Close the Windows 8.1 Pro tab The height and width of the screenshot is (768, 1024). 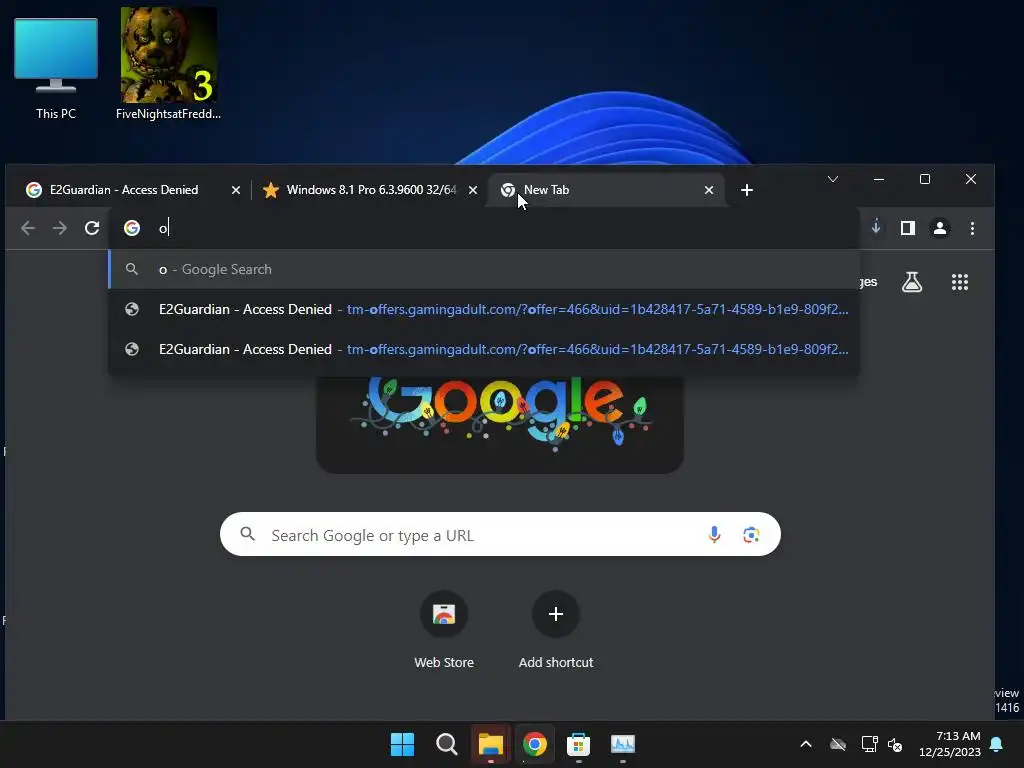[473, 190]
